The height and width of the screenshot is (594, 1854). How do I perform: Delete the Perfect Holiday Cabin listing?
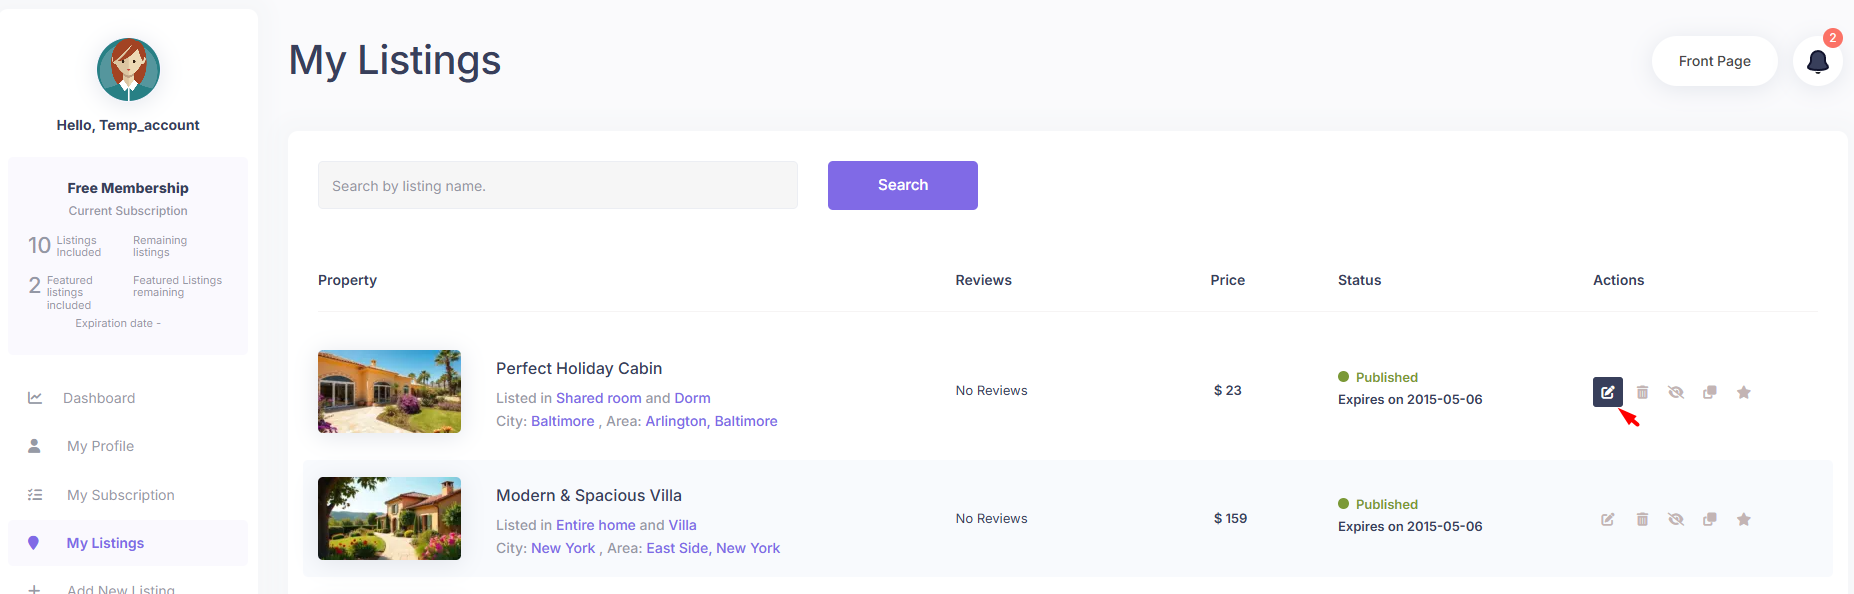[x=1642, y=392]
